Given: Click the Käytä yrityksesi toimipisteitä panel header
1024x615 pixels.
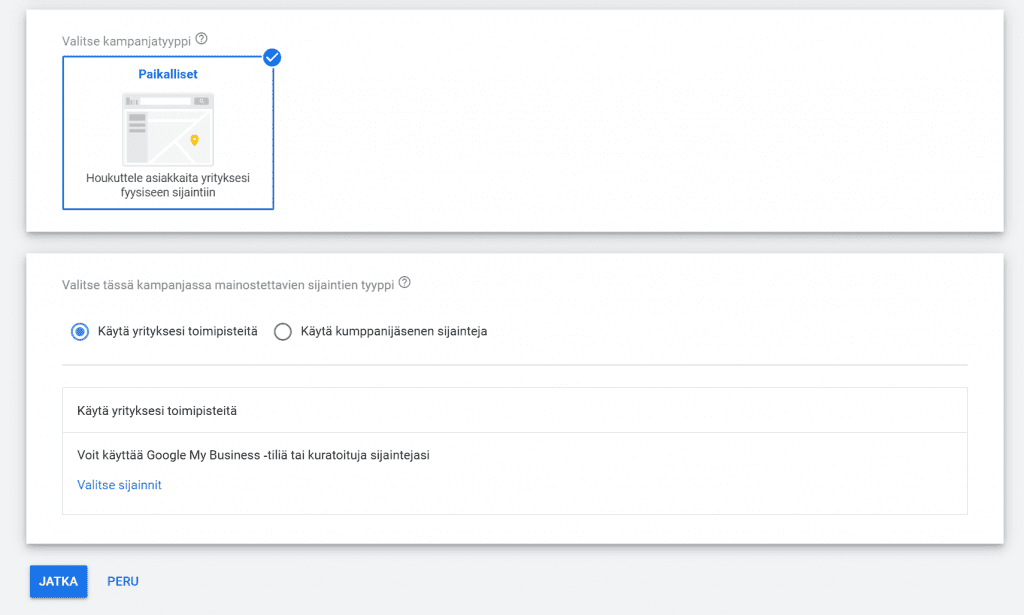Looking at the screenshot, I should coord(157,410).
